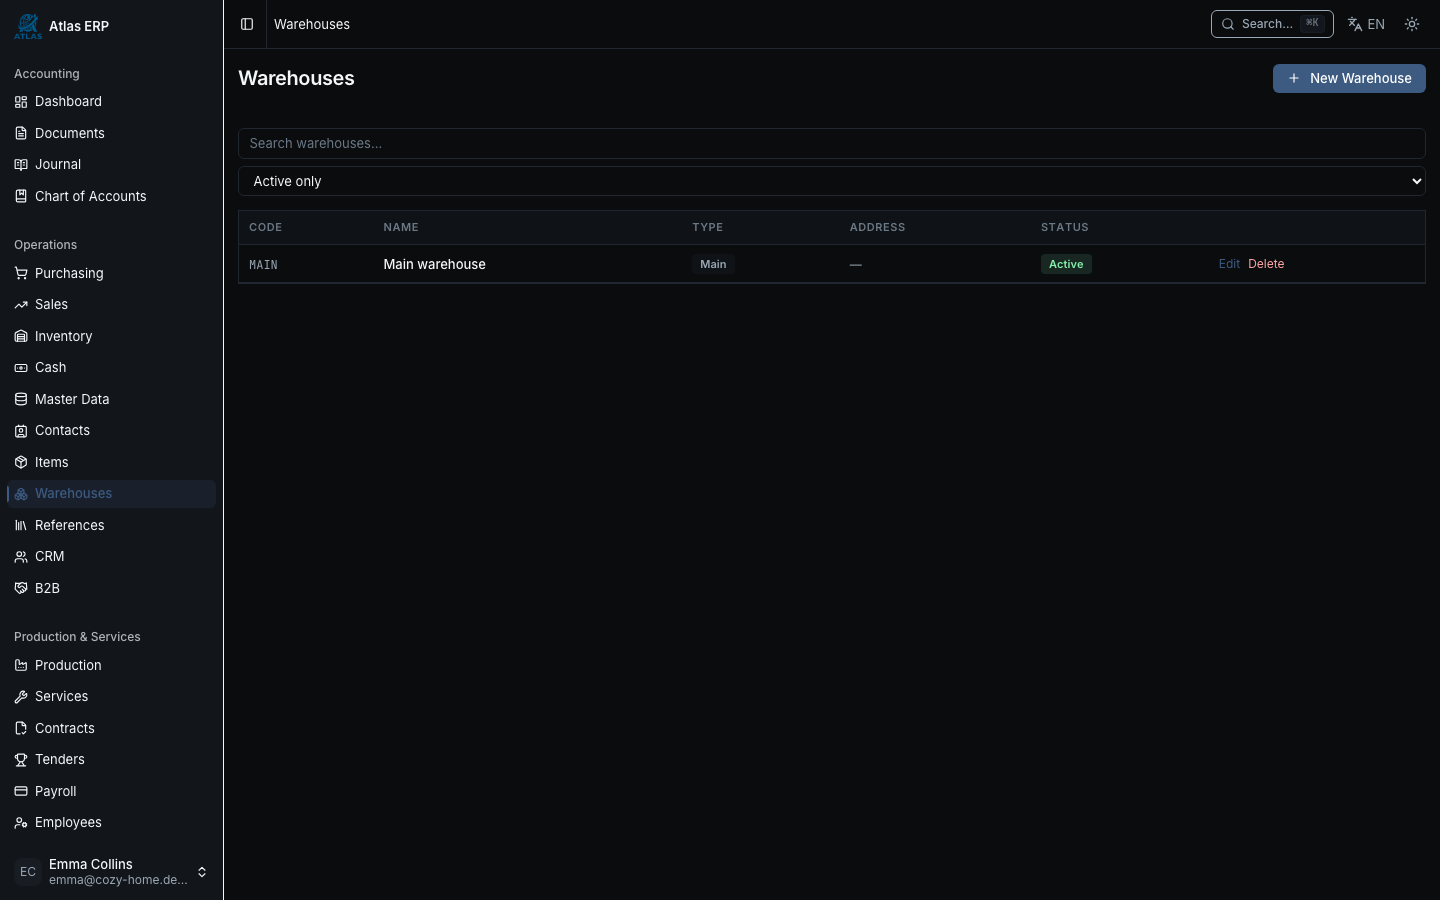Click the Main type badge

click(713, 264)
